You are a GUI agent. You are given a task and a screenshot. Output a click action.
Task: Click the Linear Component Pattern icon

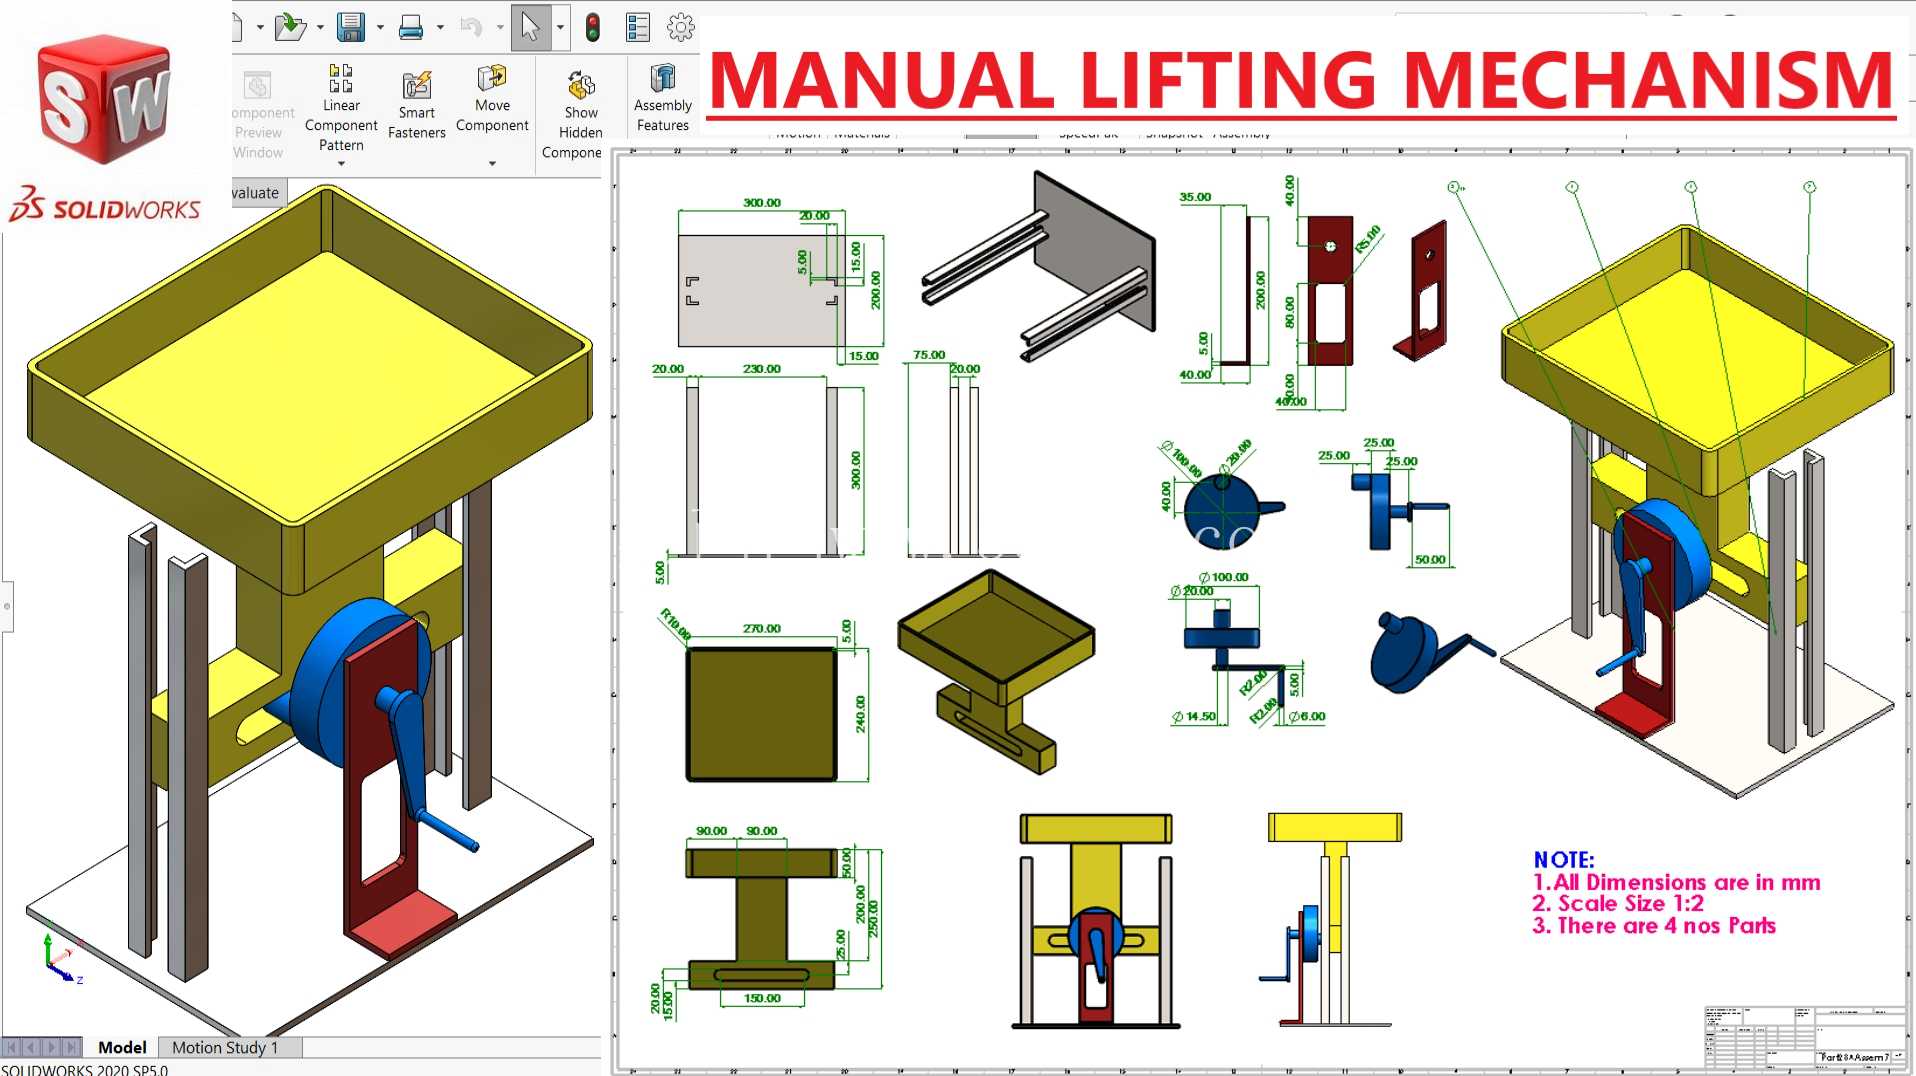point(341,78)
